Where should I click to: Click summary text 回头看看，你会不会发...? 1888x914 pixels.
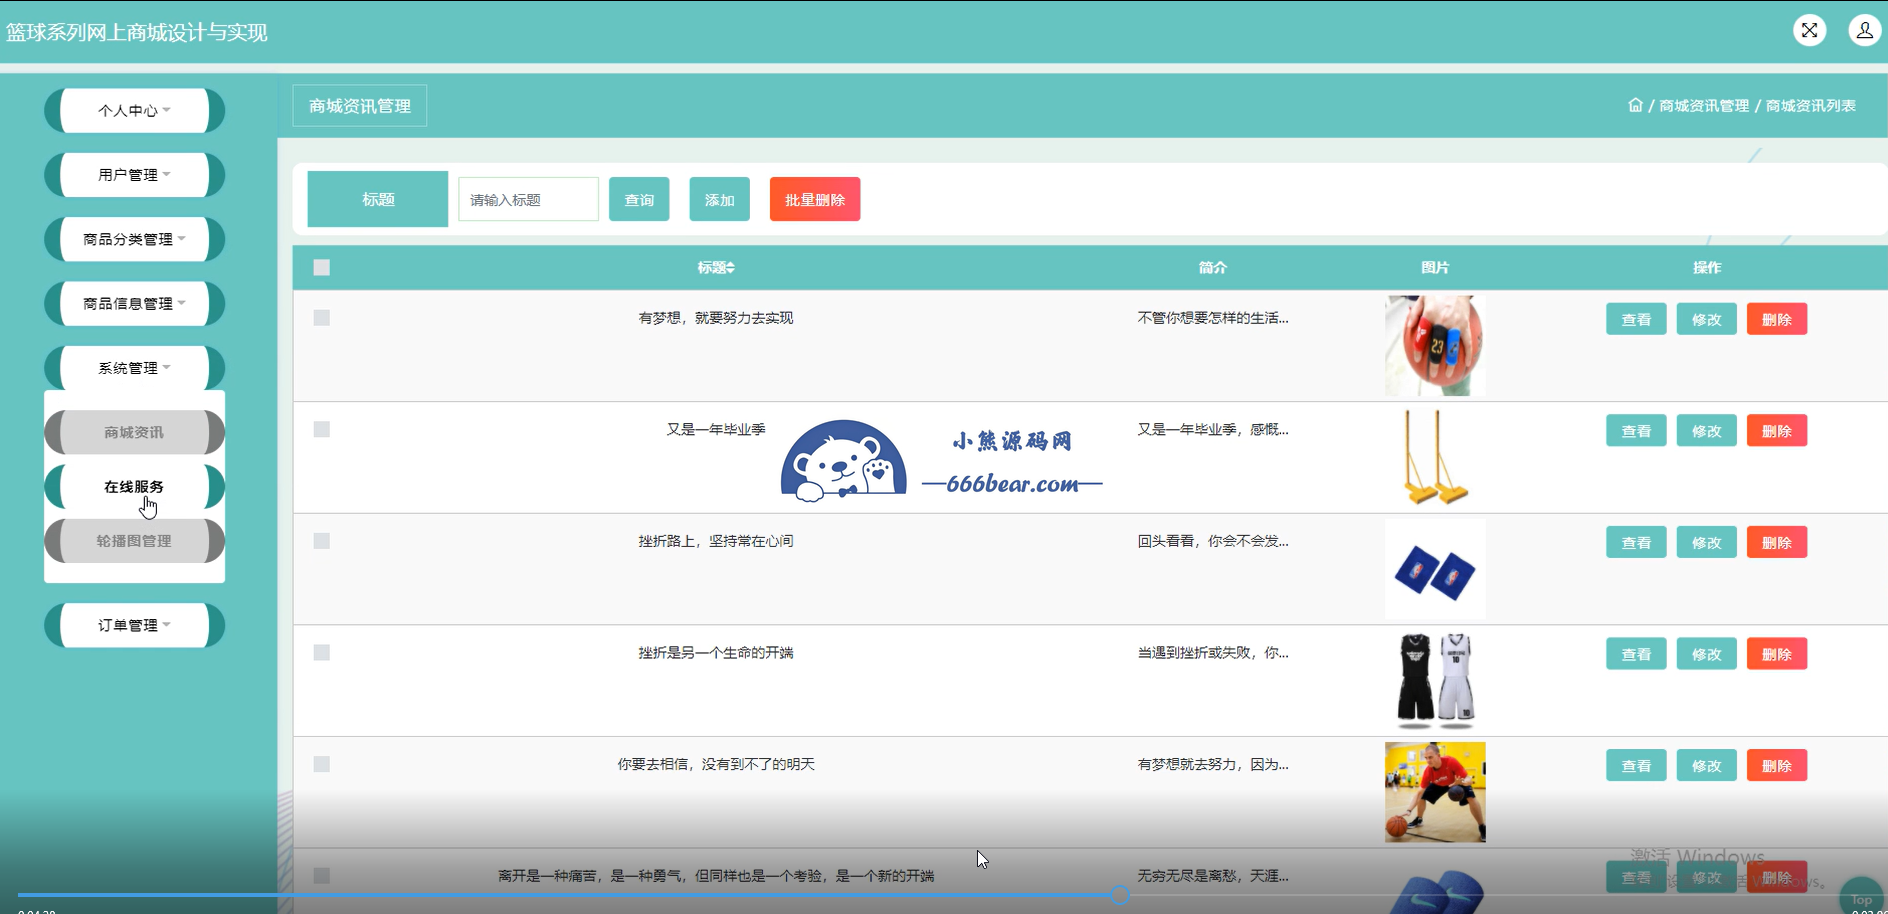pos(1213,541)
